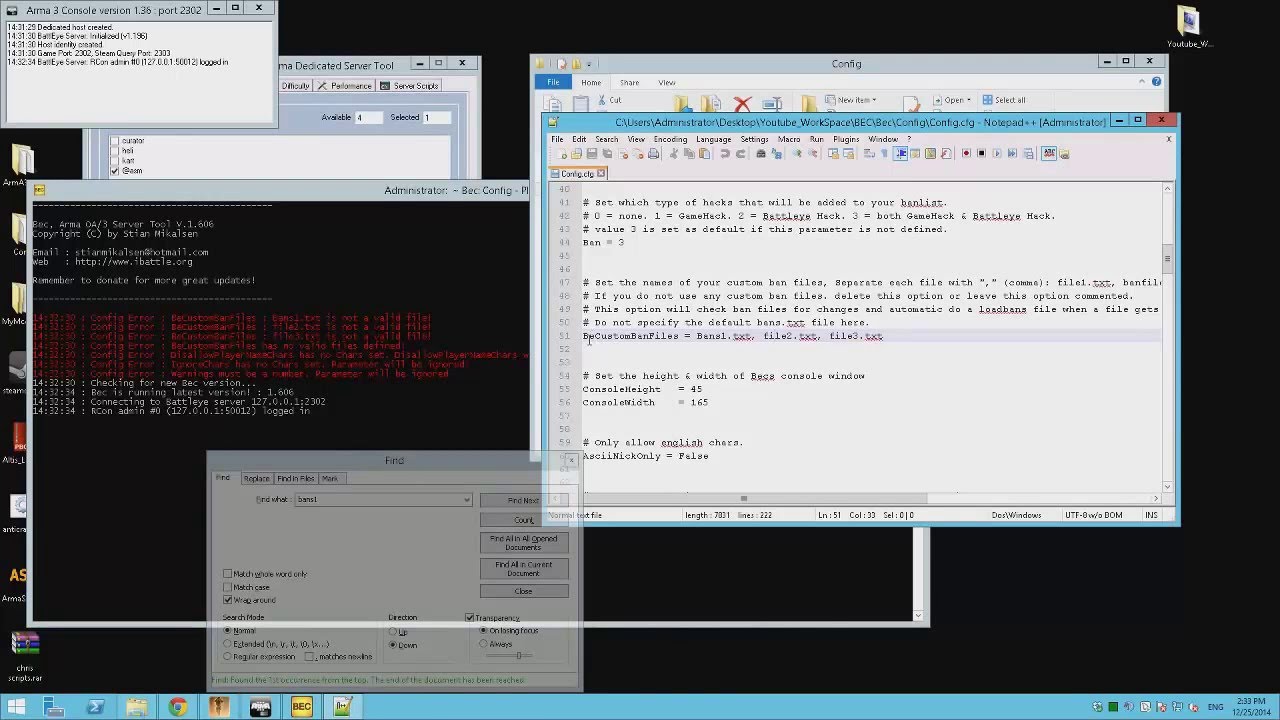This screenshot has width=1280, height=720.
Task: Click Find All in Current Document
Action: click(523, 568)
